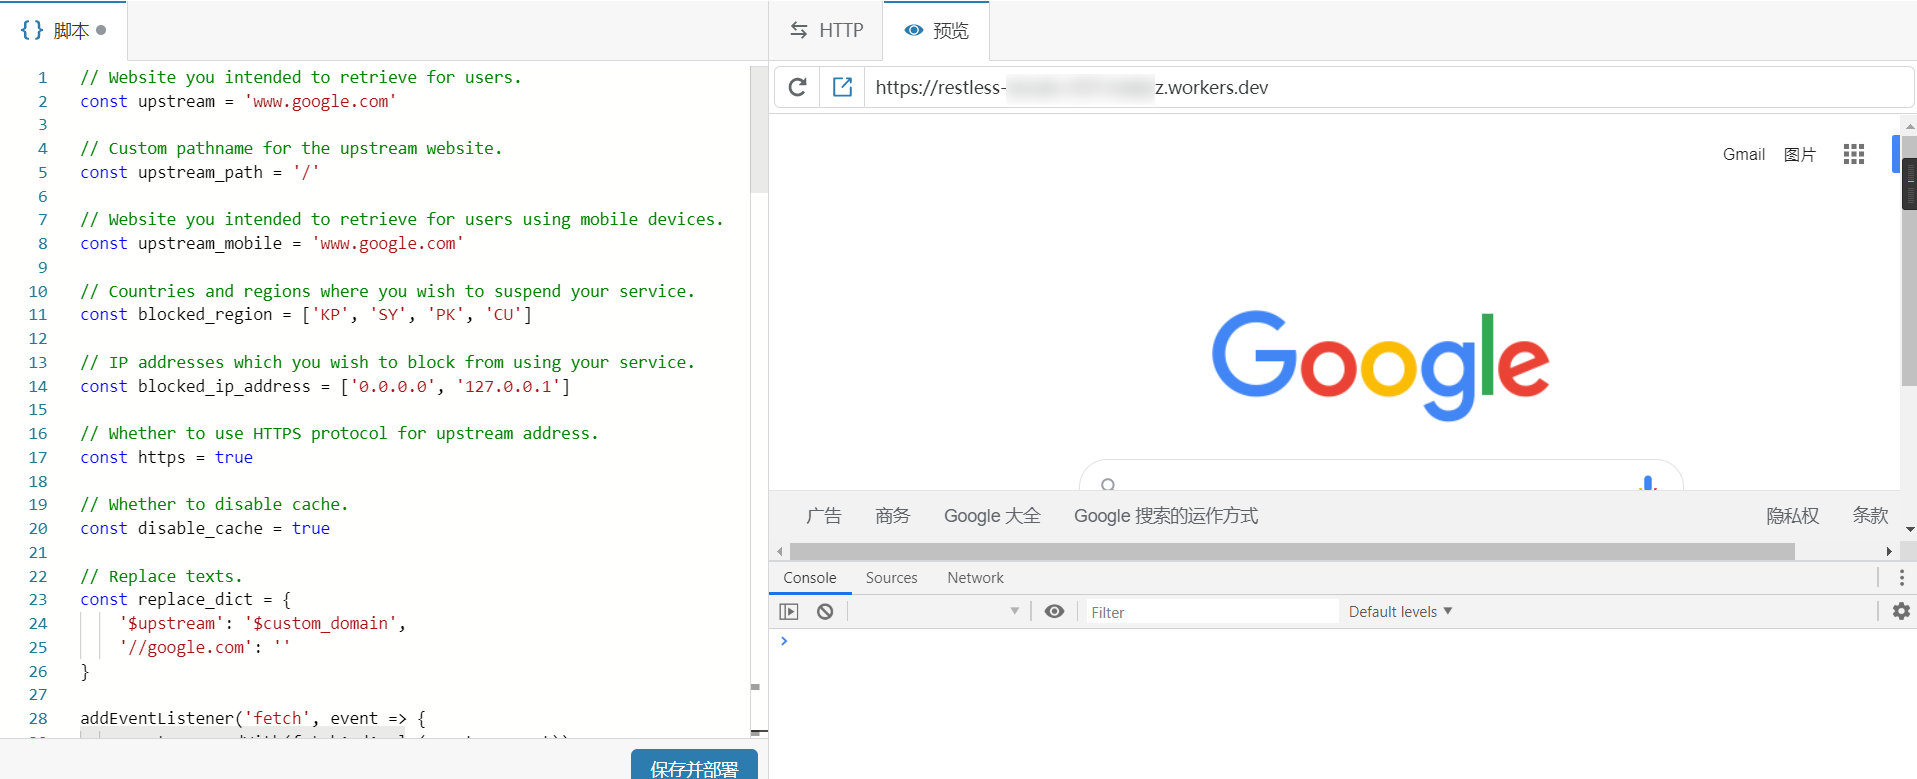Open the preview in a new window
Screen dimensions: 1917x779
[x=843, y=87]
